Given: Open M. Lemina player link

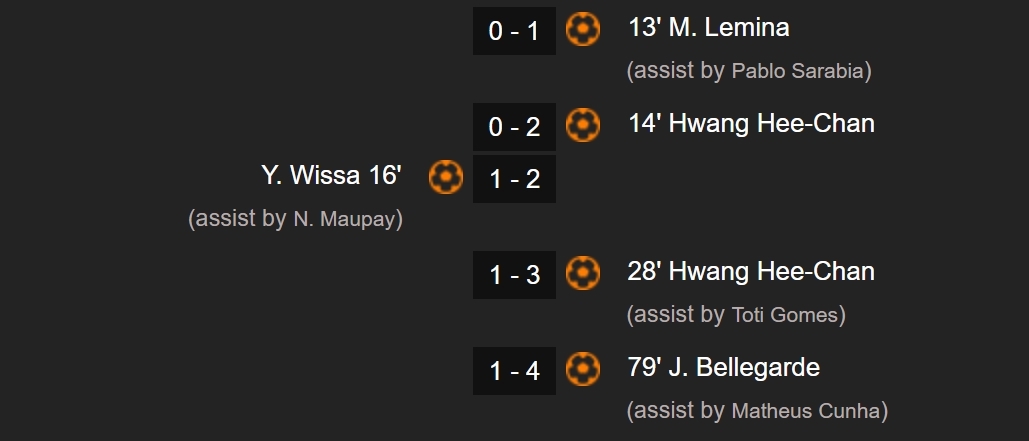Looking at the screenshot, I should coord(728,28).
